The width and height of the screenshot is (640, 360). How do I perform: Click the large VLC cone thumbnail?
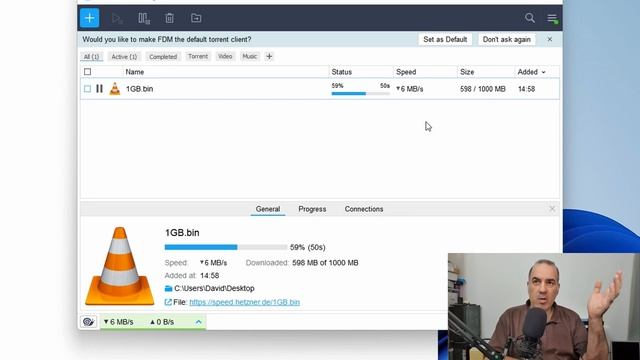click(120, 266)
